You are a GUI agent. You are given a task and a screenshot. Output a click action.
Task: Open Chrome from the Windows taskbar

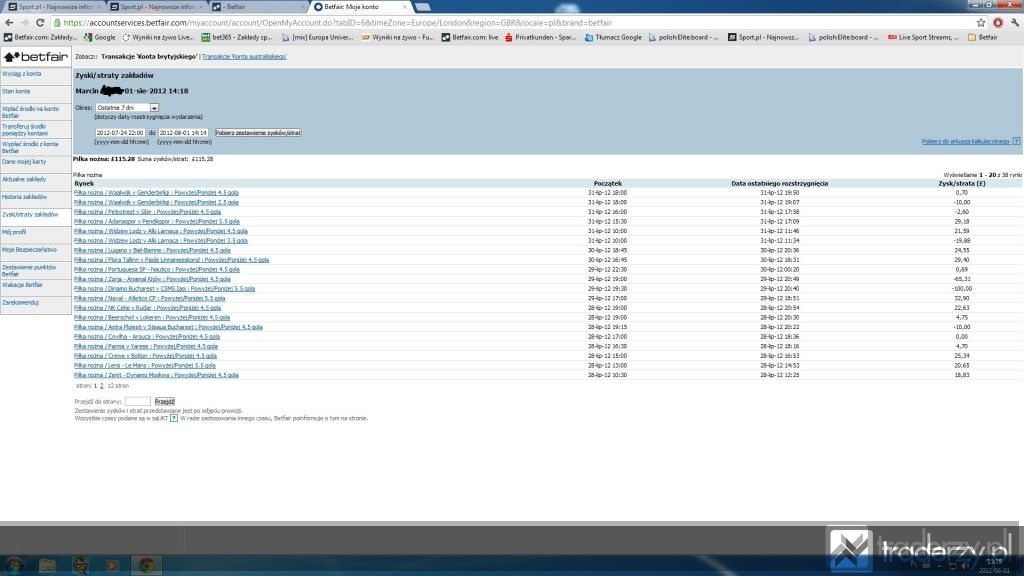(146, 565)
